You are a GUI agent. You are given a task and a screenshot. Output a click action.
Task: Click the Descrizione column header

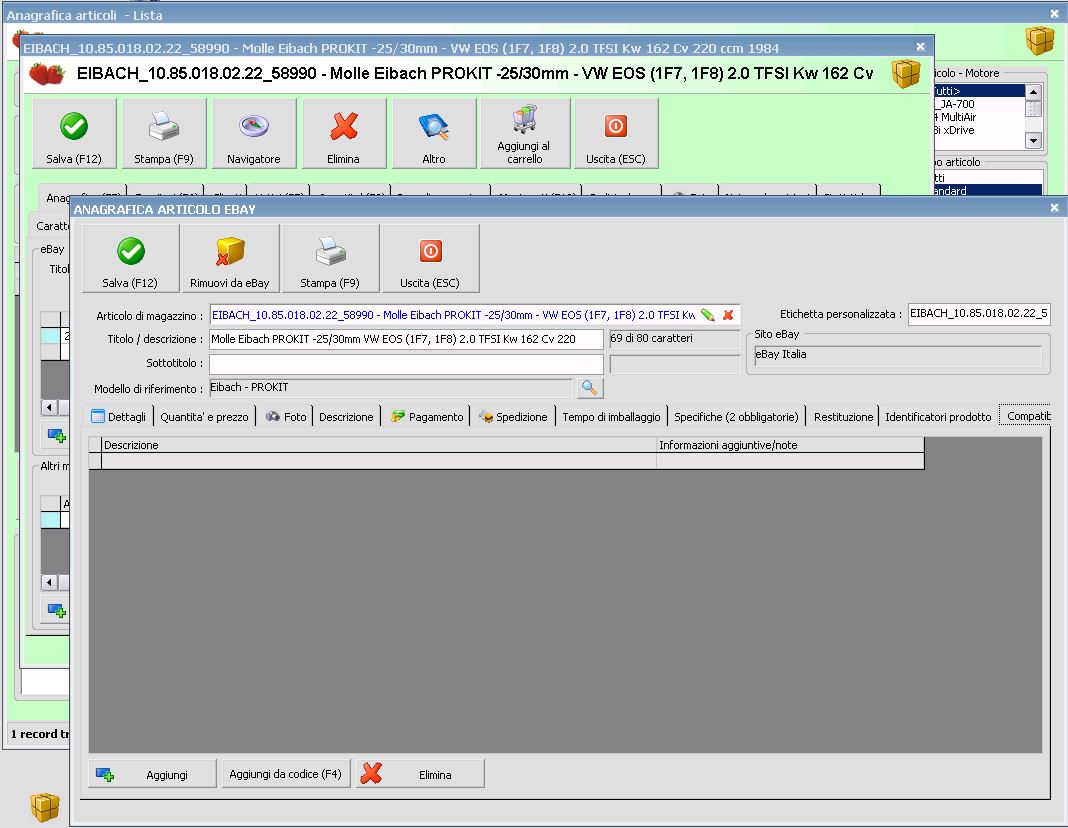(x=379, y=445)
